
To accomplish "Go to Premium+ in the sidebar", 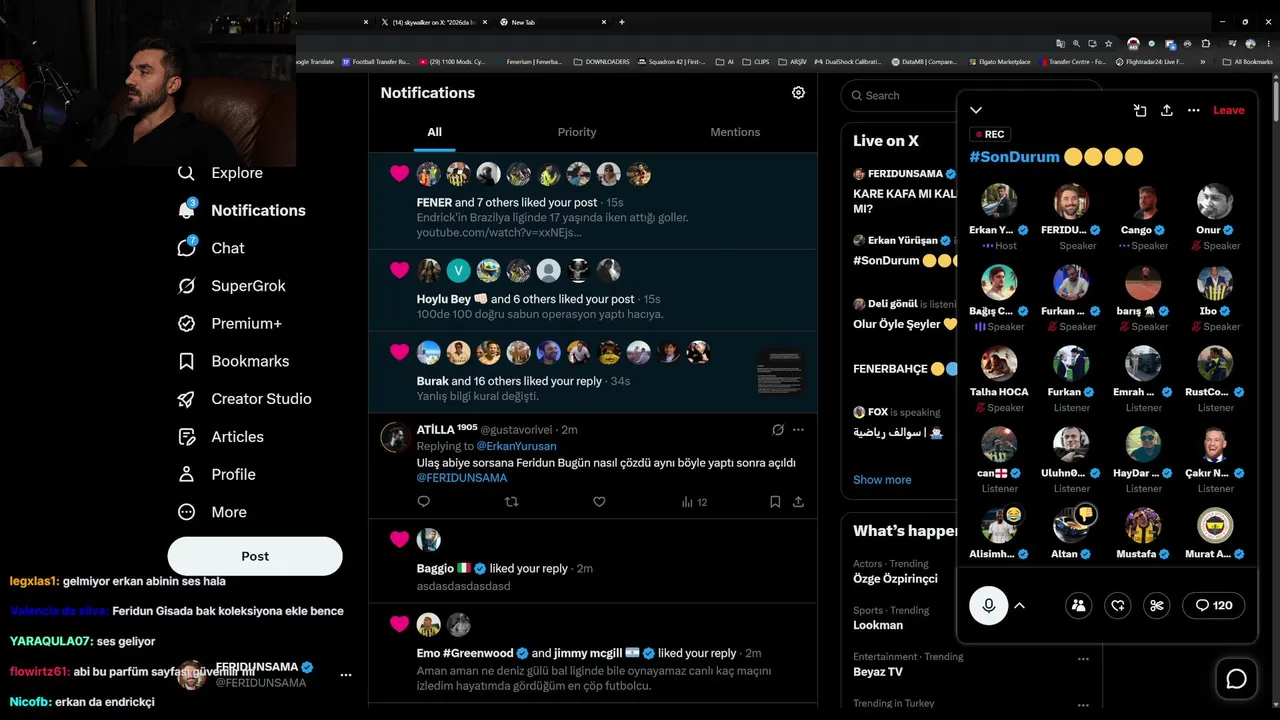I will tap(229, 324).
